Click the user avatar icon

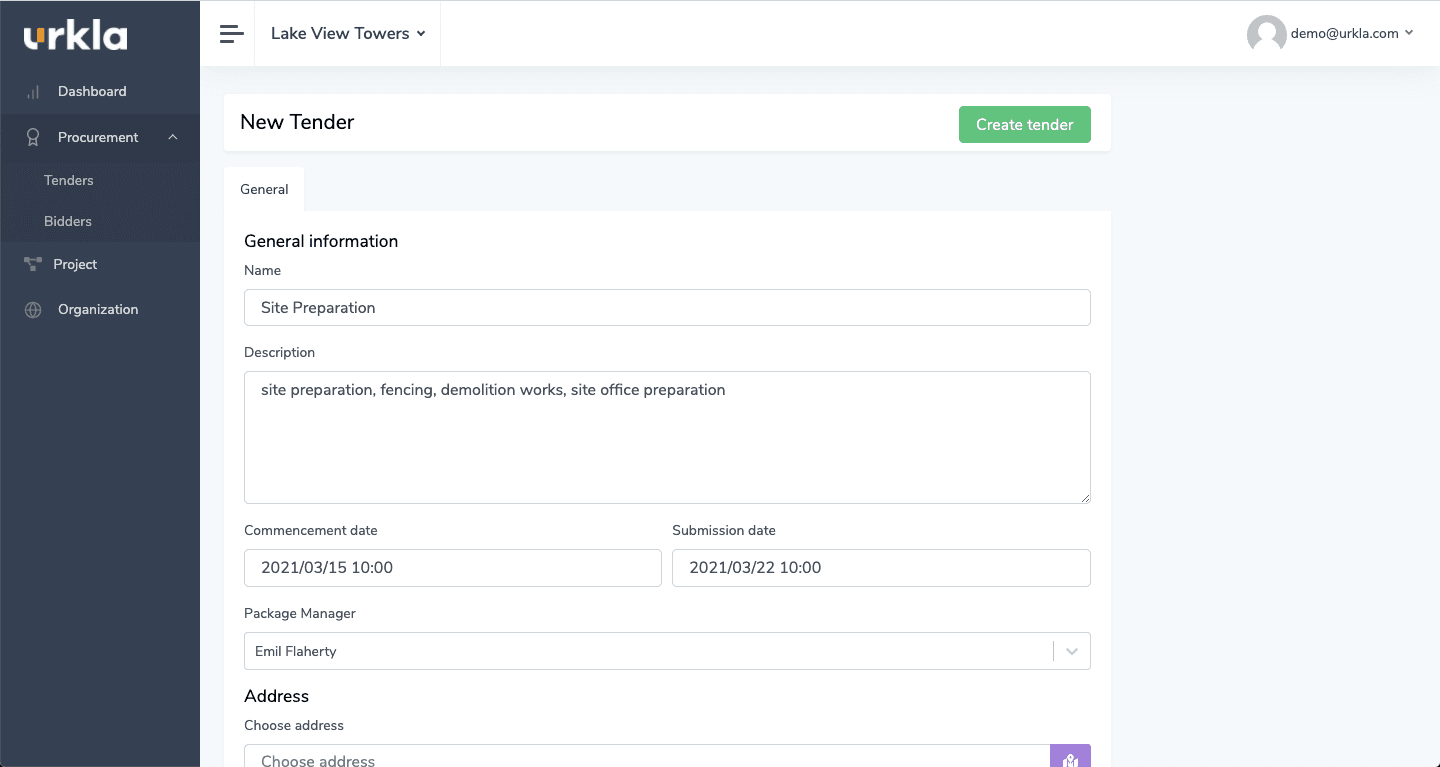pyautogui.click(x=1266, y=34)
